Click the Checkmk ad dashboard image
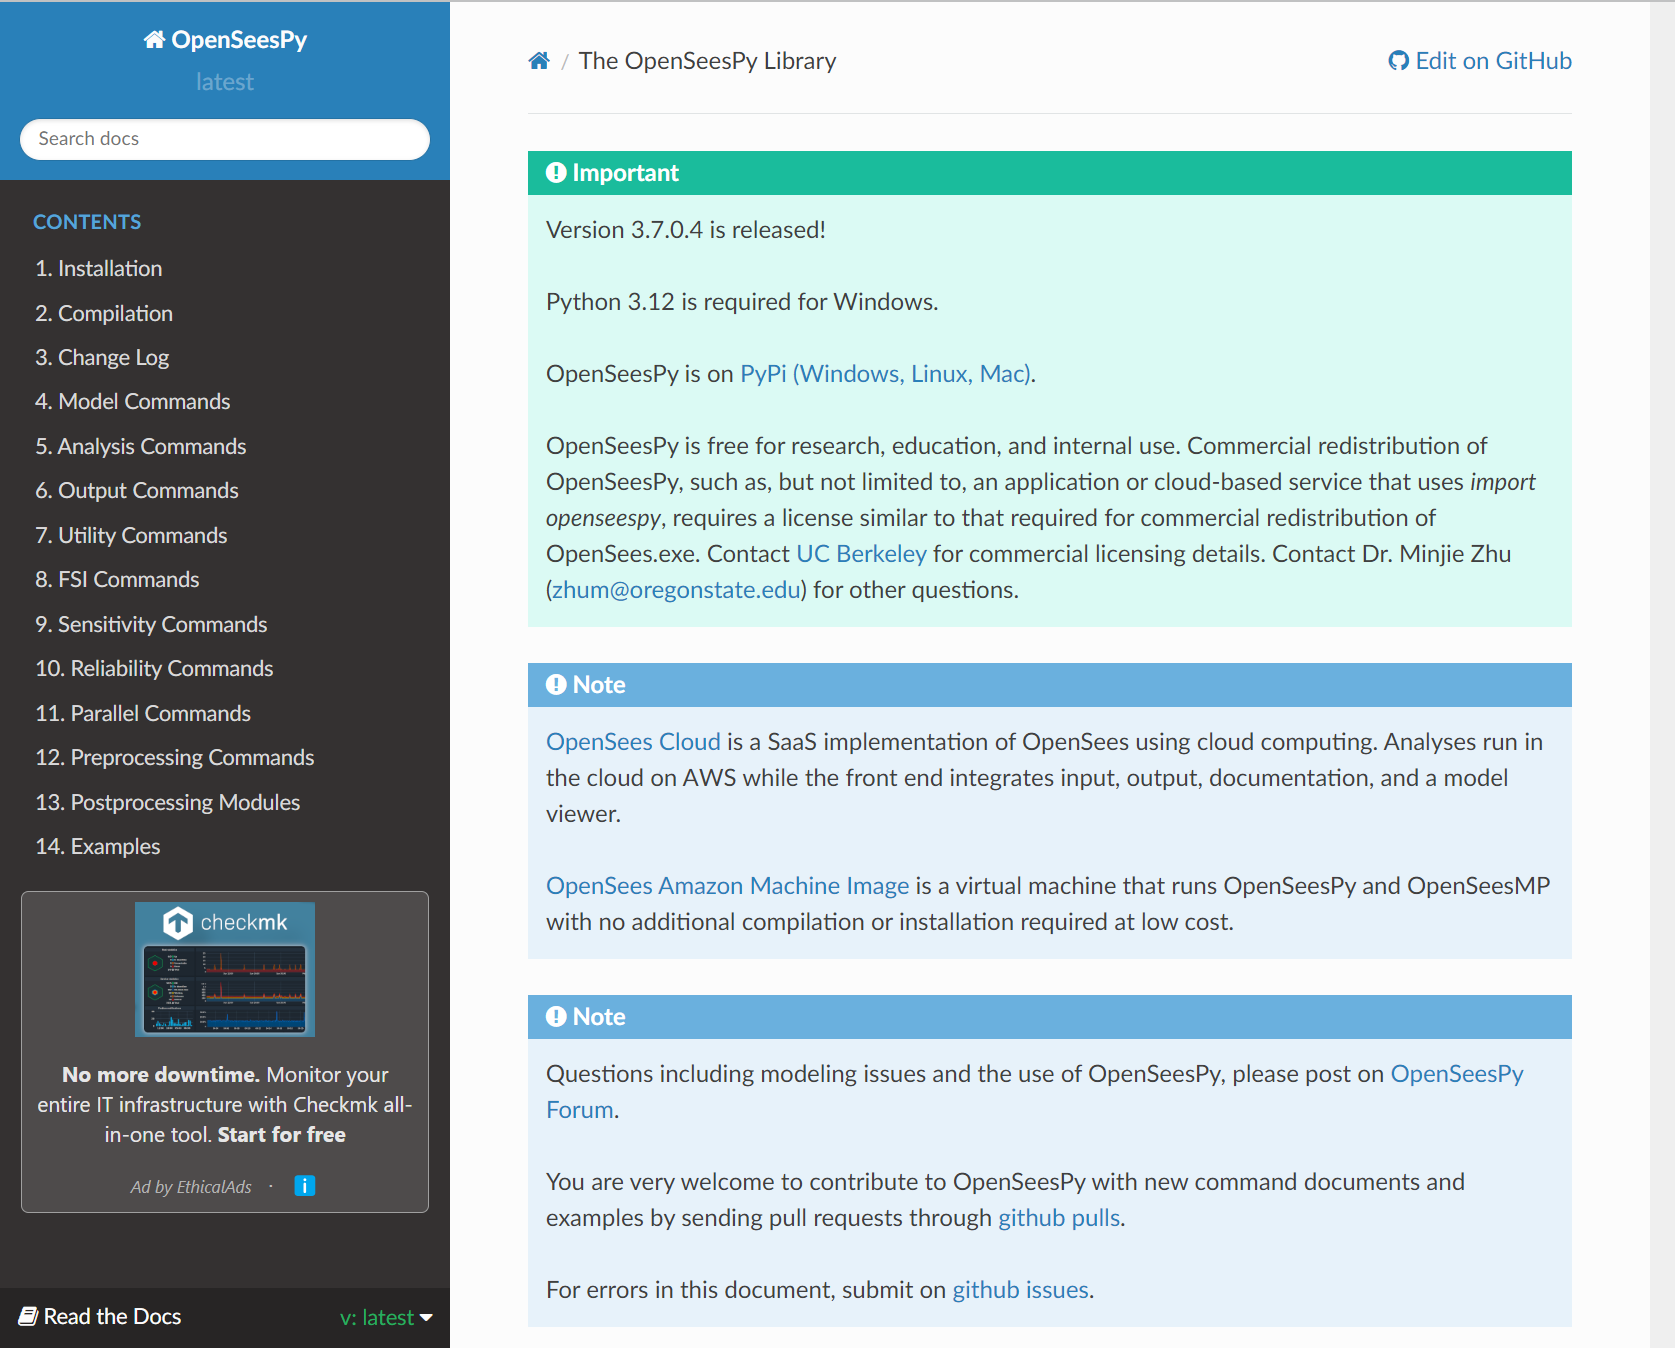This screenshot has width=1675, height=1348. click(225, 969)
